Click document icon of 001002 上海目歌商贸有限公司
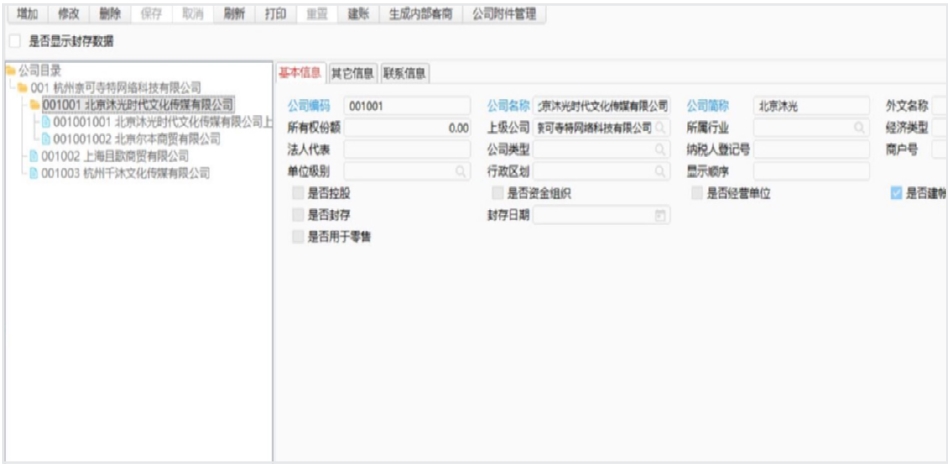Image resolution: width=950 pixels, height=467 pixels. pyautogui.click(x=33, y=157)
